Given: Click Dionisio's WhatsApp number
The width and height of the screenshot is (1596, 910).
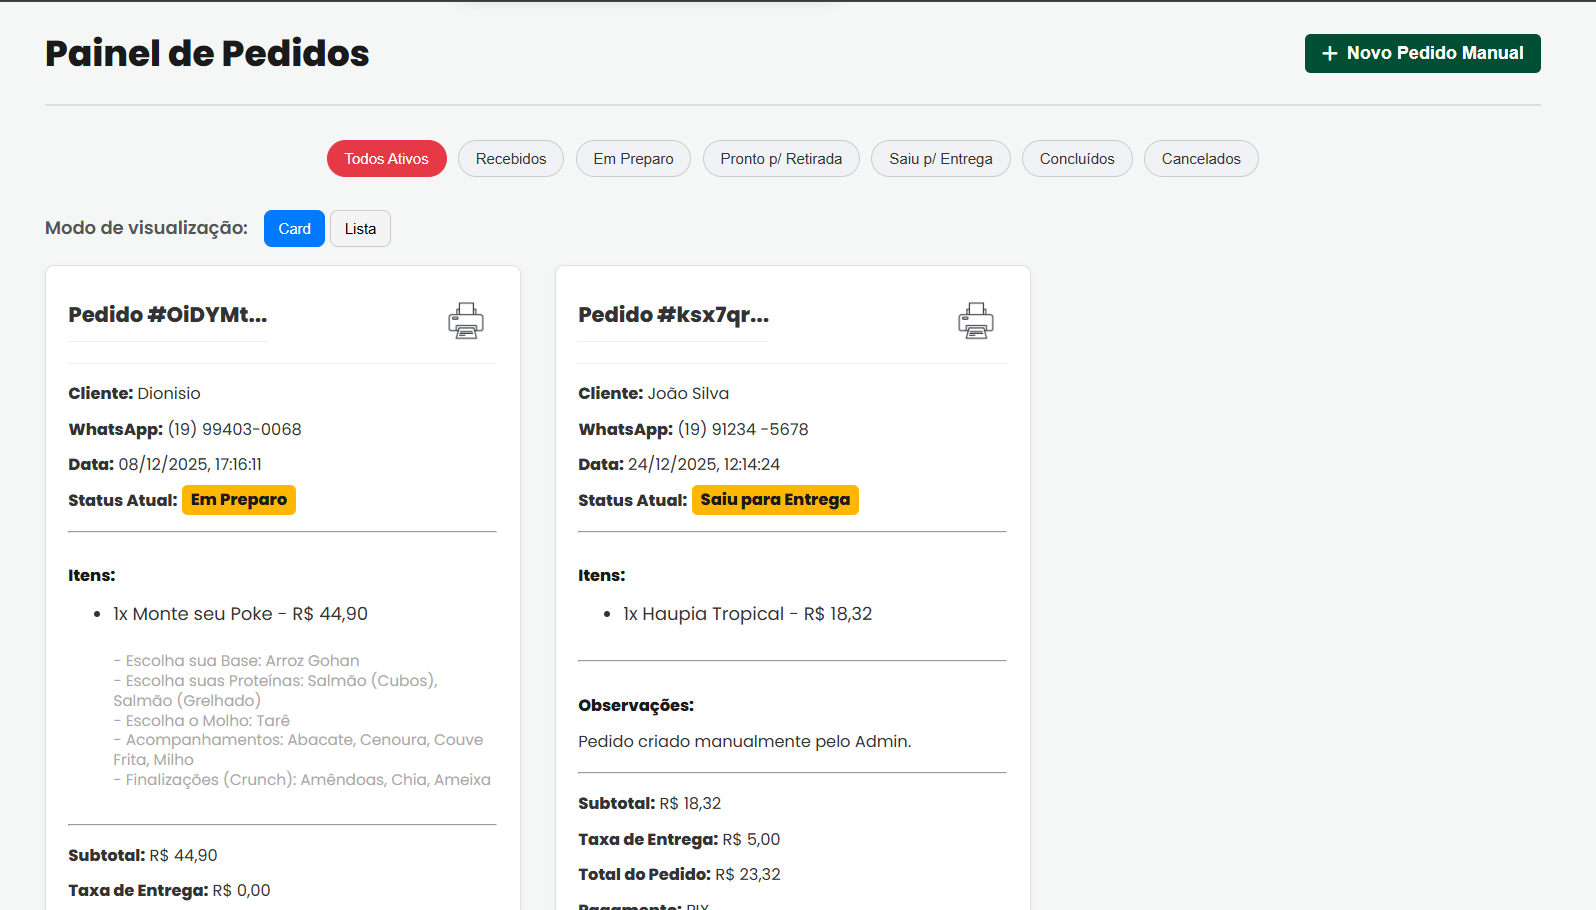Looking at the screenshot, I should [234, 429].
